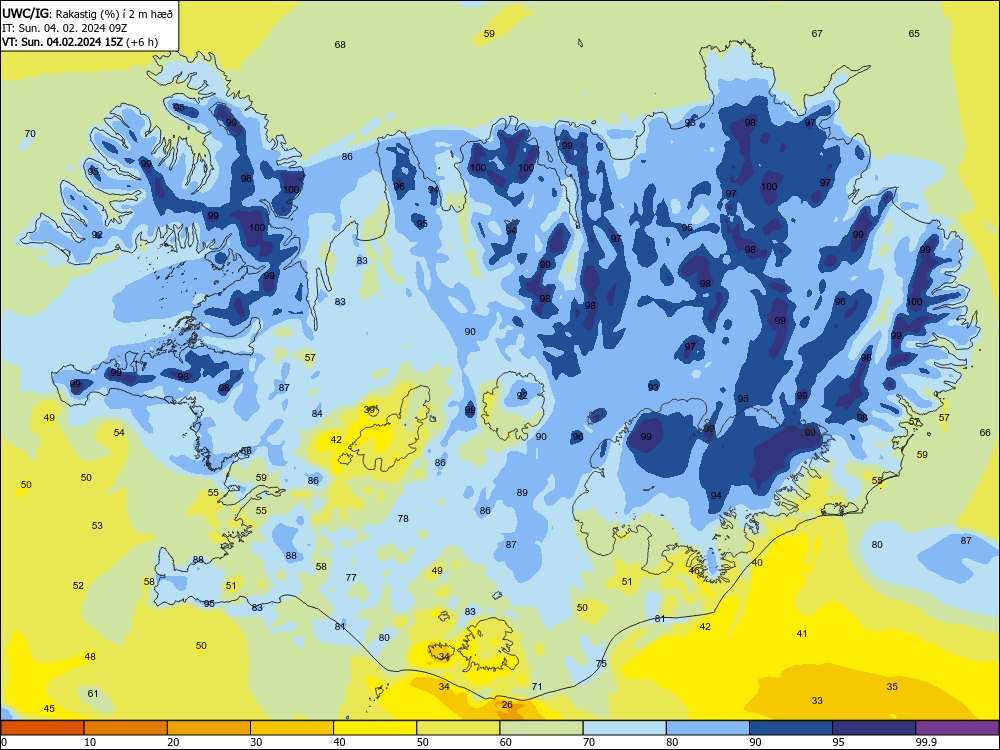
Task: Click the humidity value 48 on the map
Action: (x=90, y=657)
